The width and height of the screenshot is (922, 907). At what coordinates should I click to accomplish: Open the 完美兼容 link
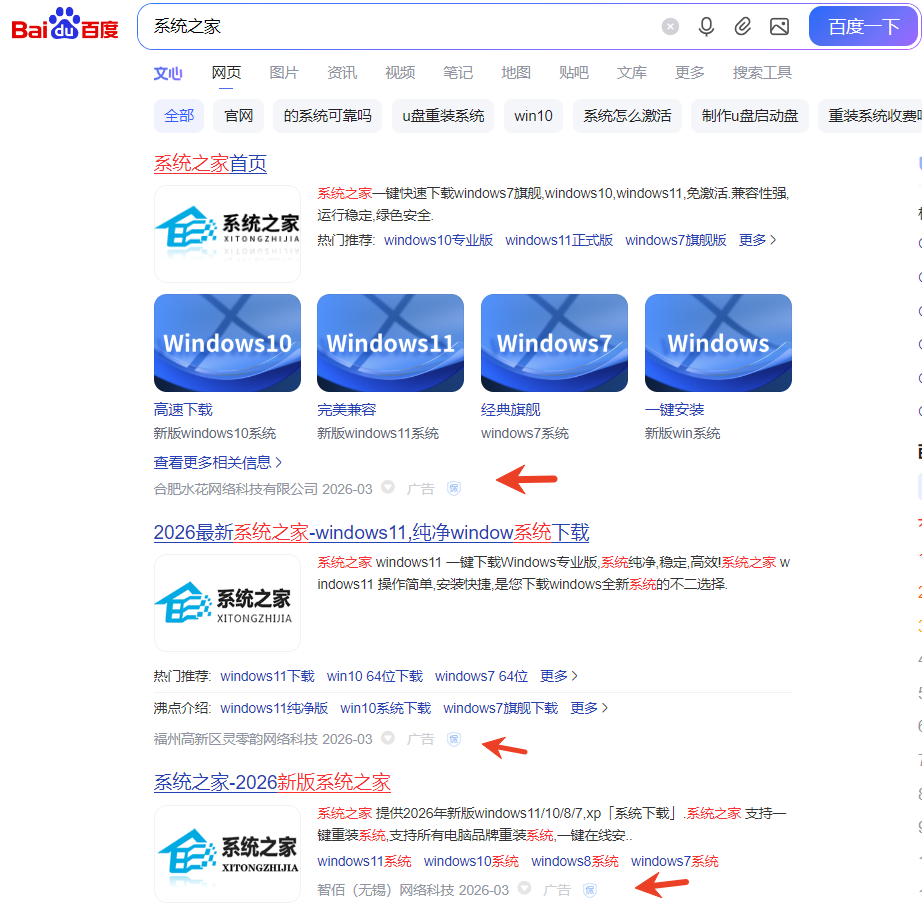(x=346, y=409)
